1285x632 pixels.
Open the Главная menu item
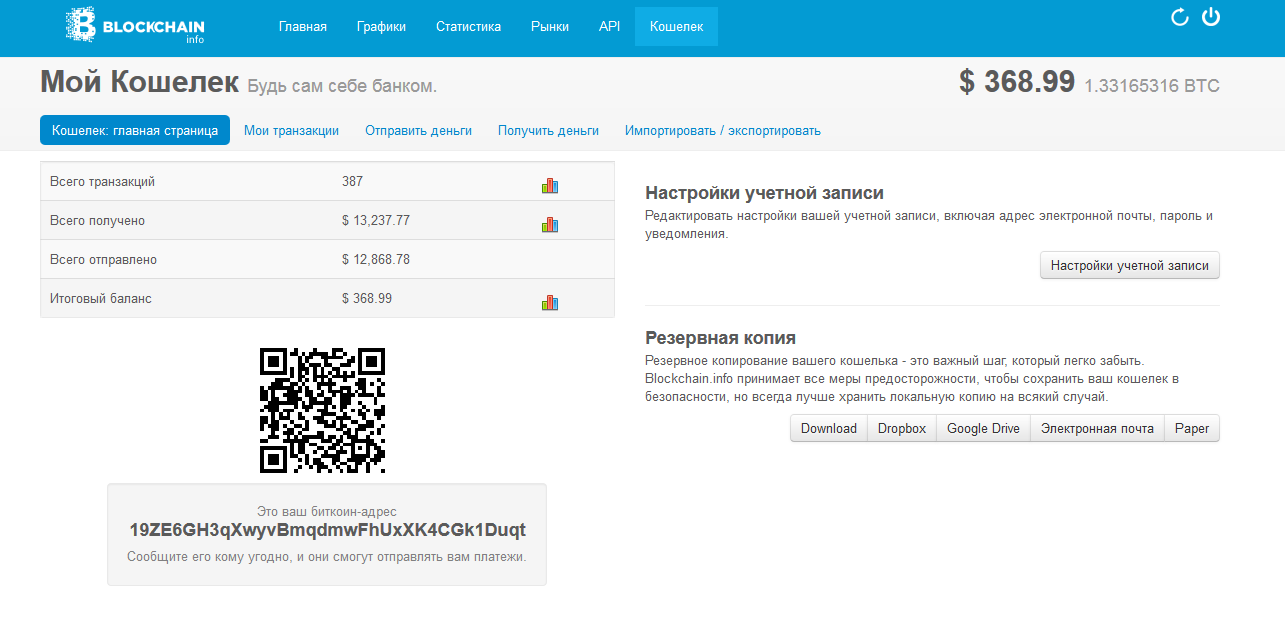tap(302, 27)
